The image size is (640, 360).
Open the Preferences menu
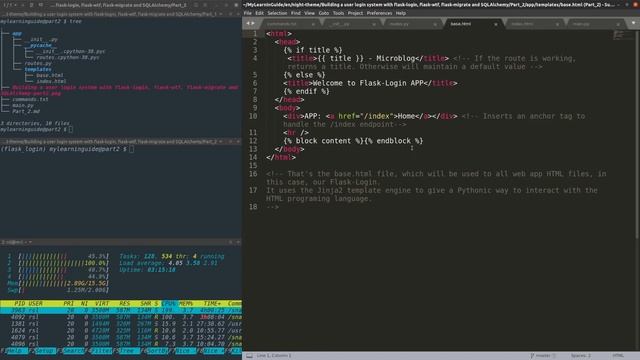(x=379, y=13)
